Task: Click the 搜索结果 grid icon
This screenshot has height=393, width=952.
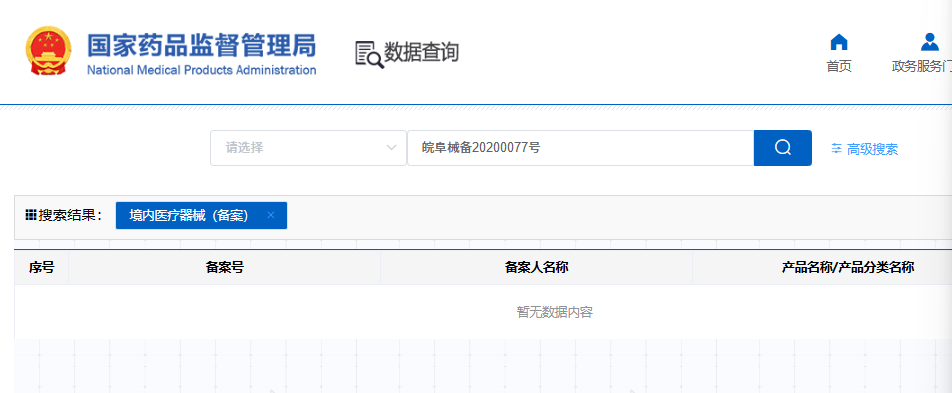Action: [x=31, y=214]
